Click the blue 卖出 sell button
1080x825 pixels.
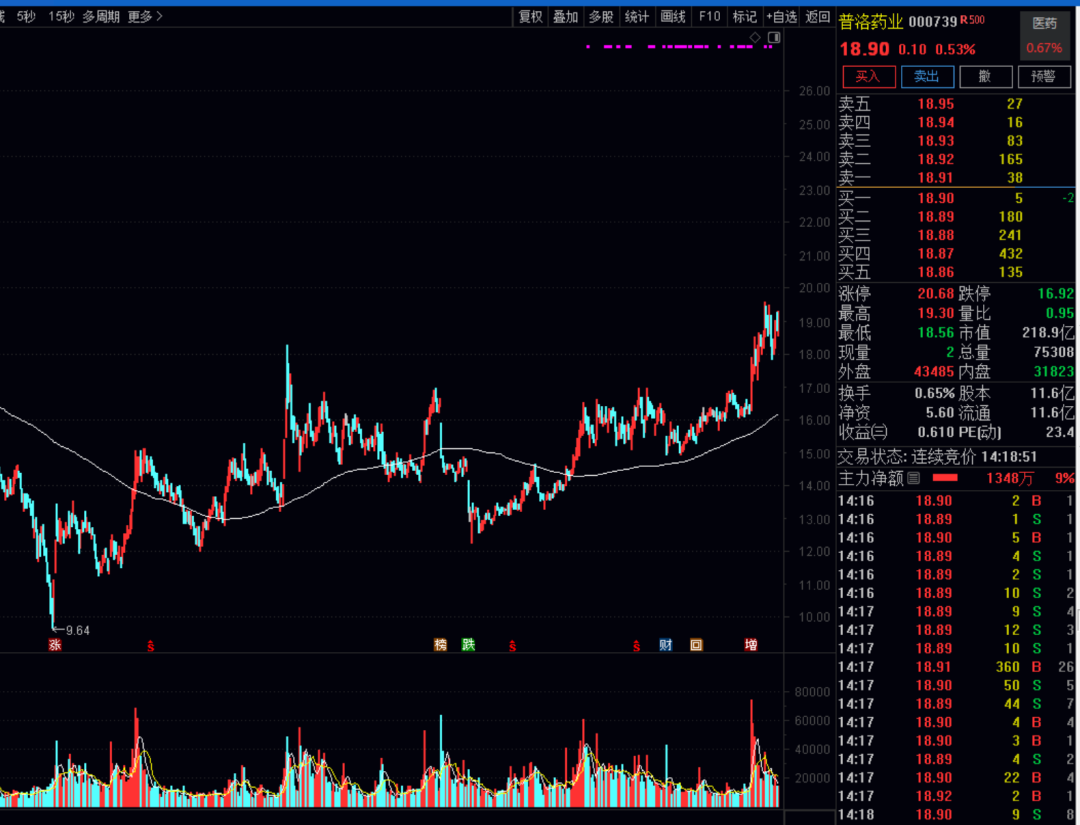pos(927,77)
